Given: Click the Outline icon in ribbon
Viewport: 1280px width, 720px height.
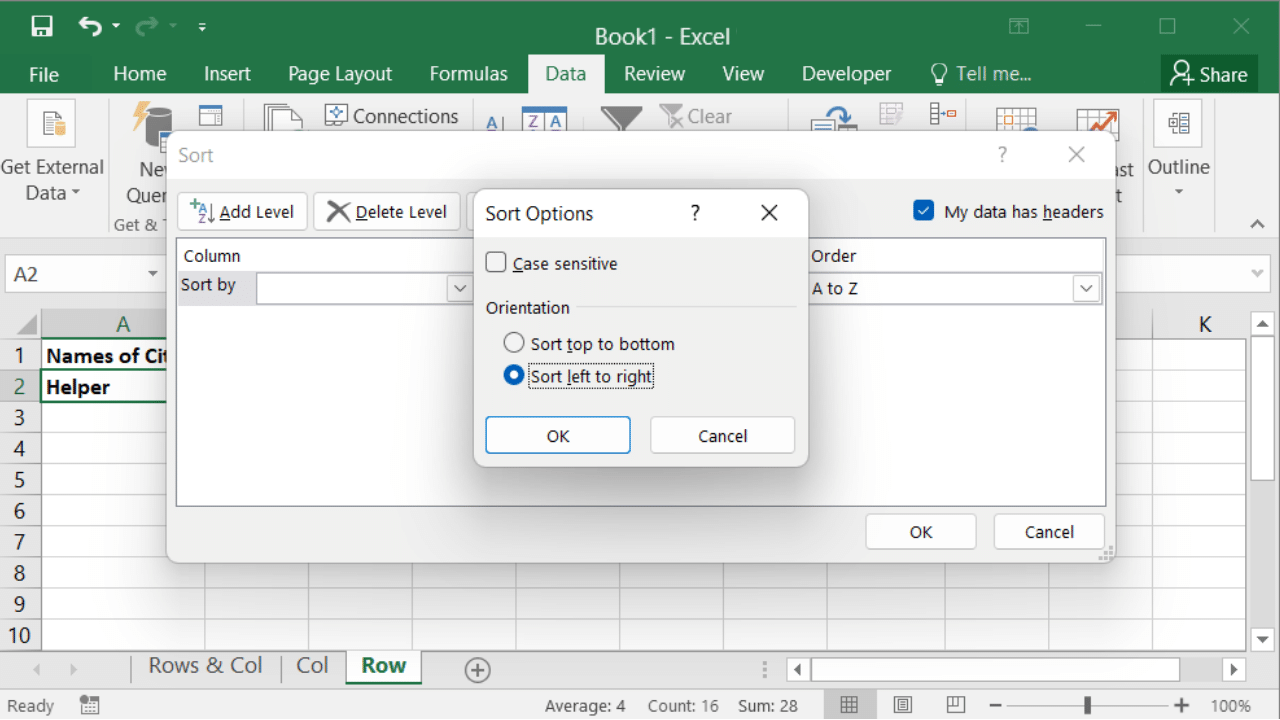Looking at the screenshot, I should (1178, 124).
